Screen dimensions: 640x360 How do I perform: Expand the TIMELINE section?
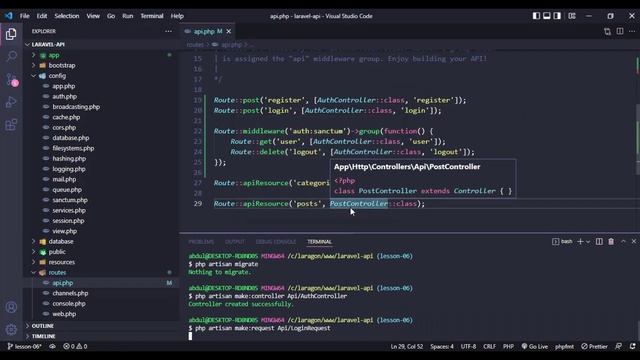pyautogui.click(x=101, y=336)
